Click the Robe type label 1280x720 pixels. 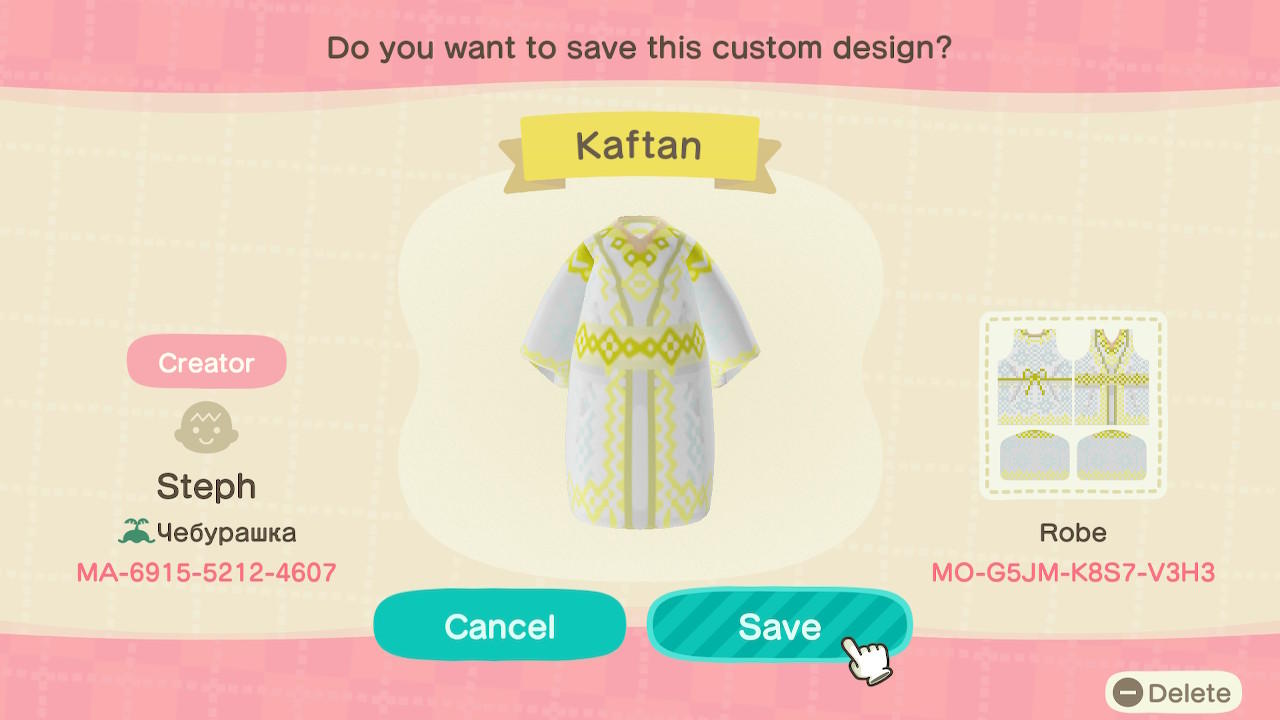pyautogui.click(x=1073, y=533)
